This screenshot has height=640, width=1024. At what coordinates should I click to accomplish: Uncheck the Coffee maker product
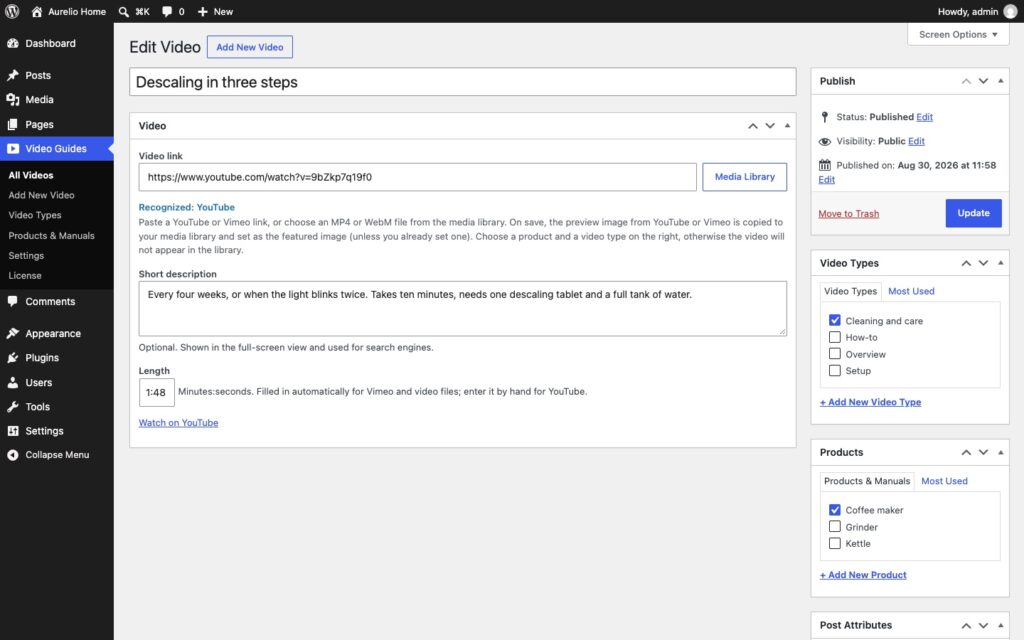click(x=835, y=509)
